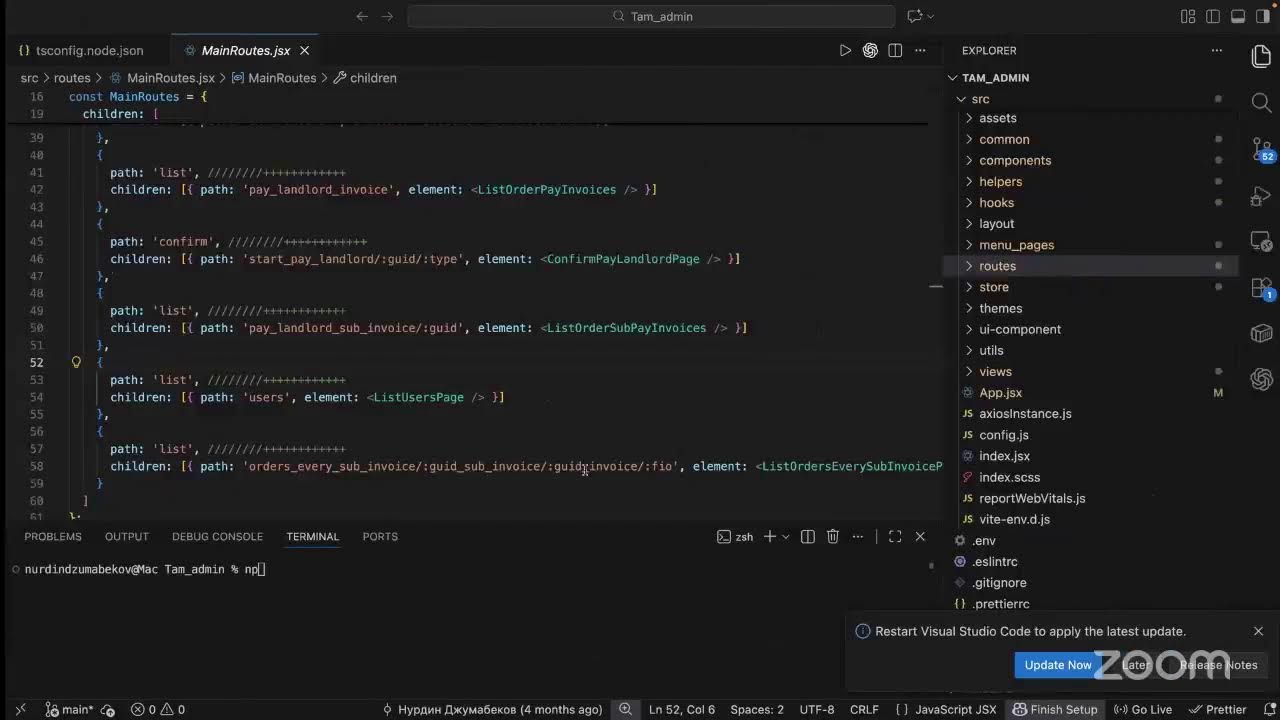Click Go Live in status bar

pyautogui.click(x=1143, y=709)
